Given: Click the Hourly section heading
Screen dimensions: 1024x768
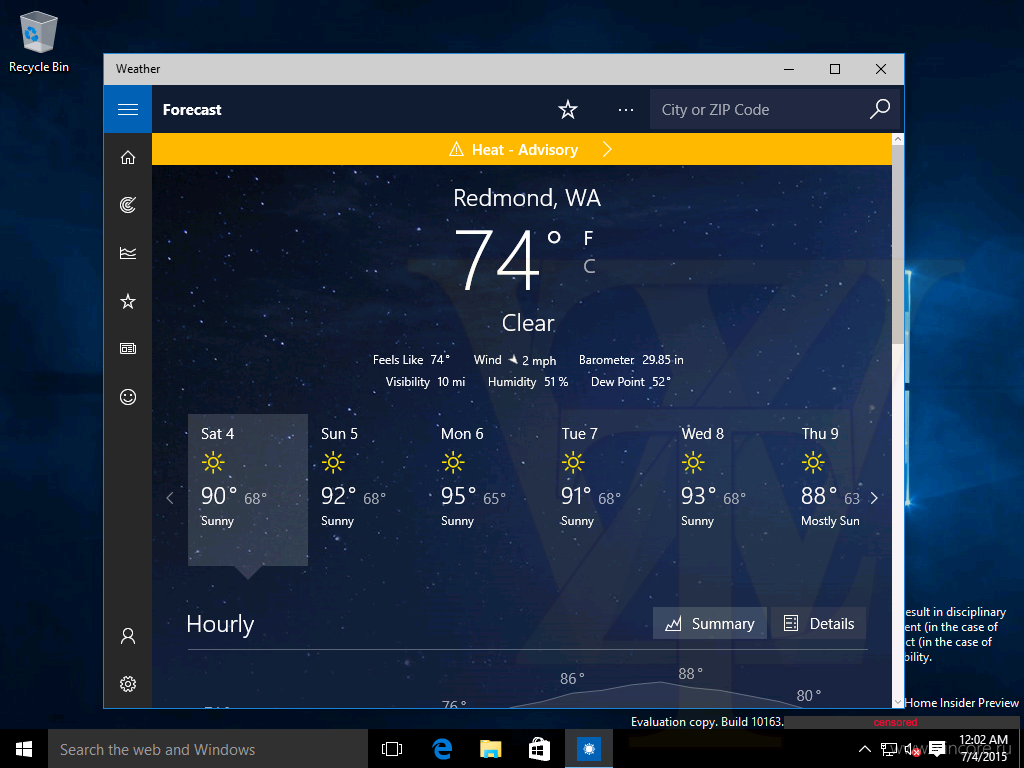Looking at the screenshot, I should [220, 624].
